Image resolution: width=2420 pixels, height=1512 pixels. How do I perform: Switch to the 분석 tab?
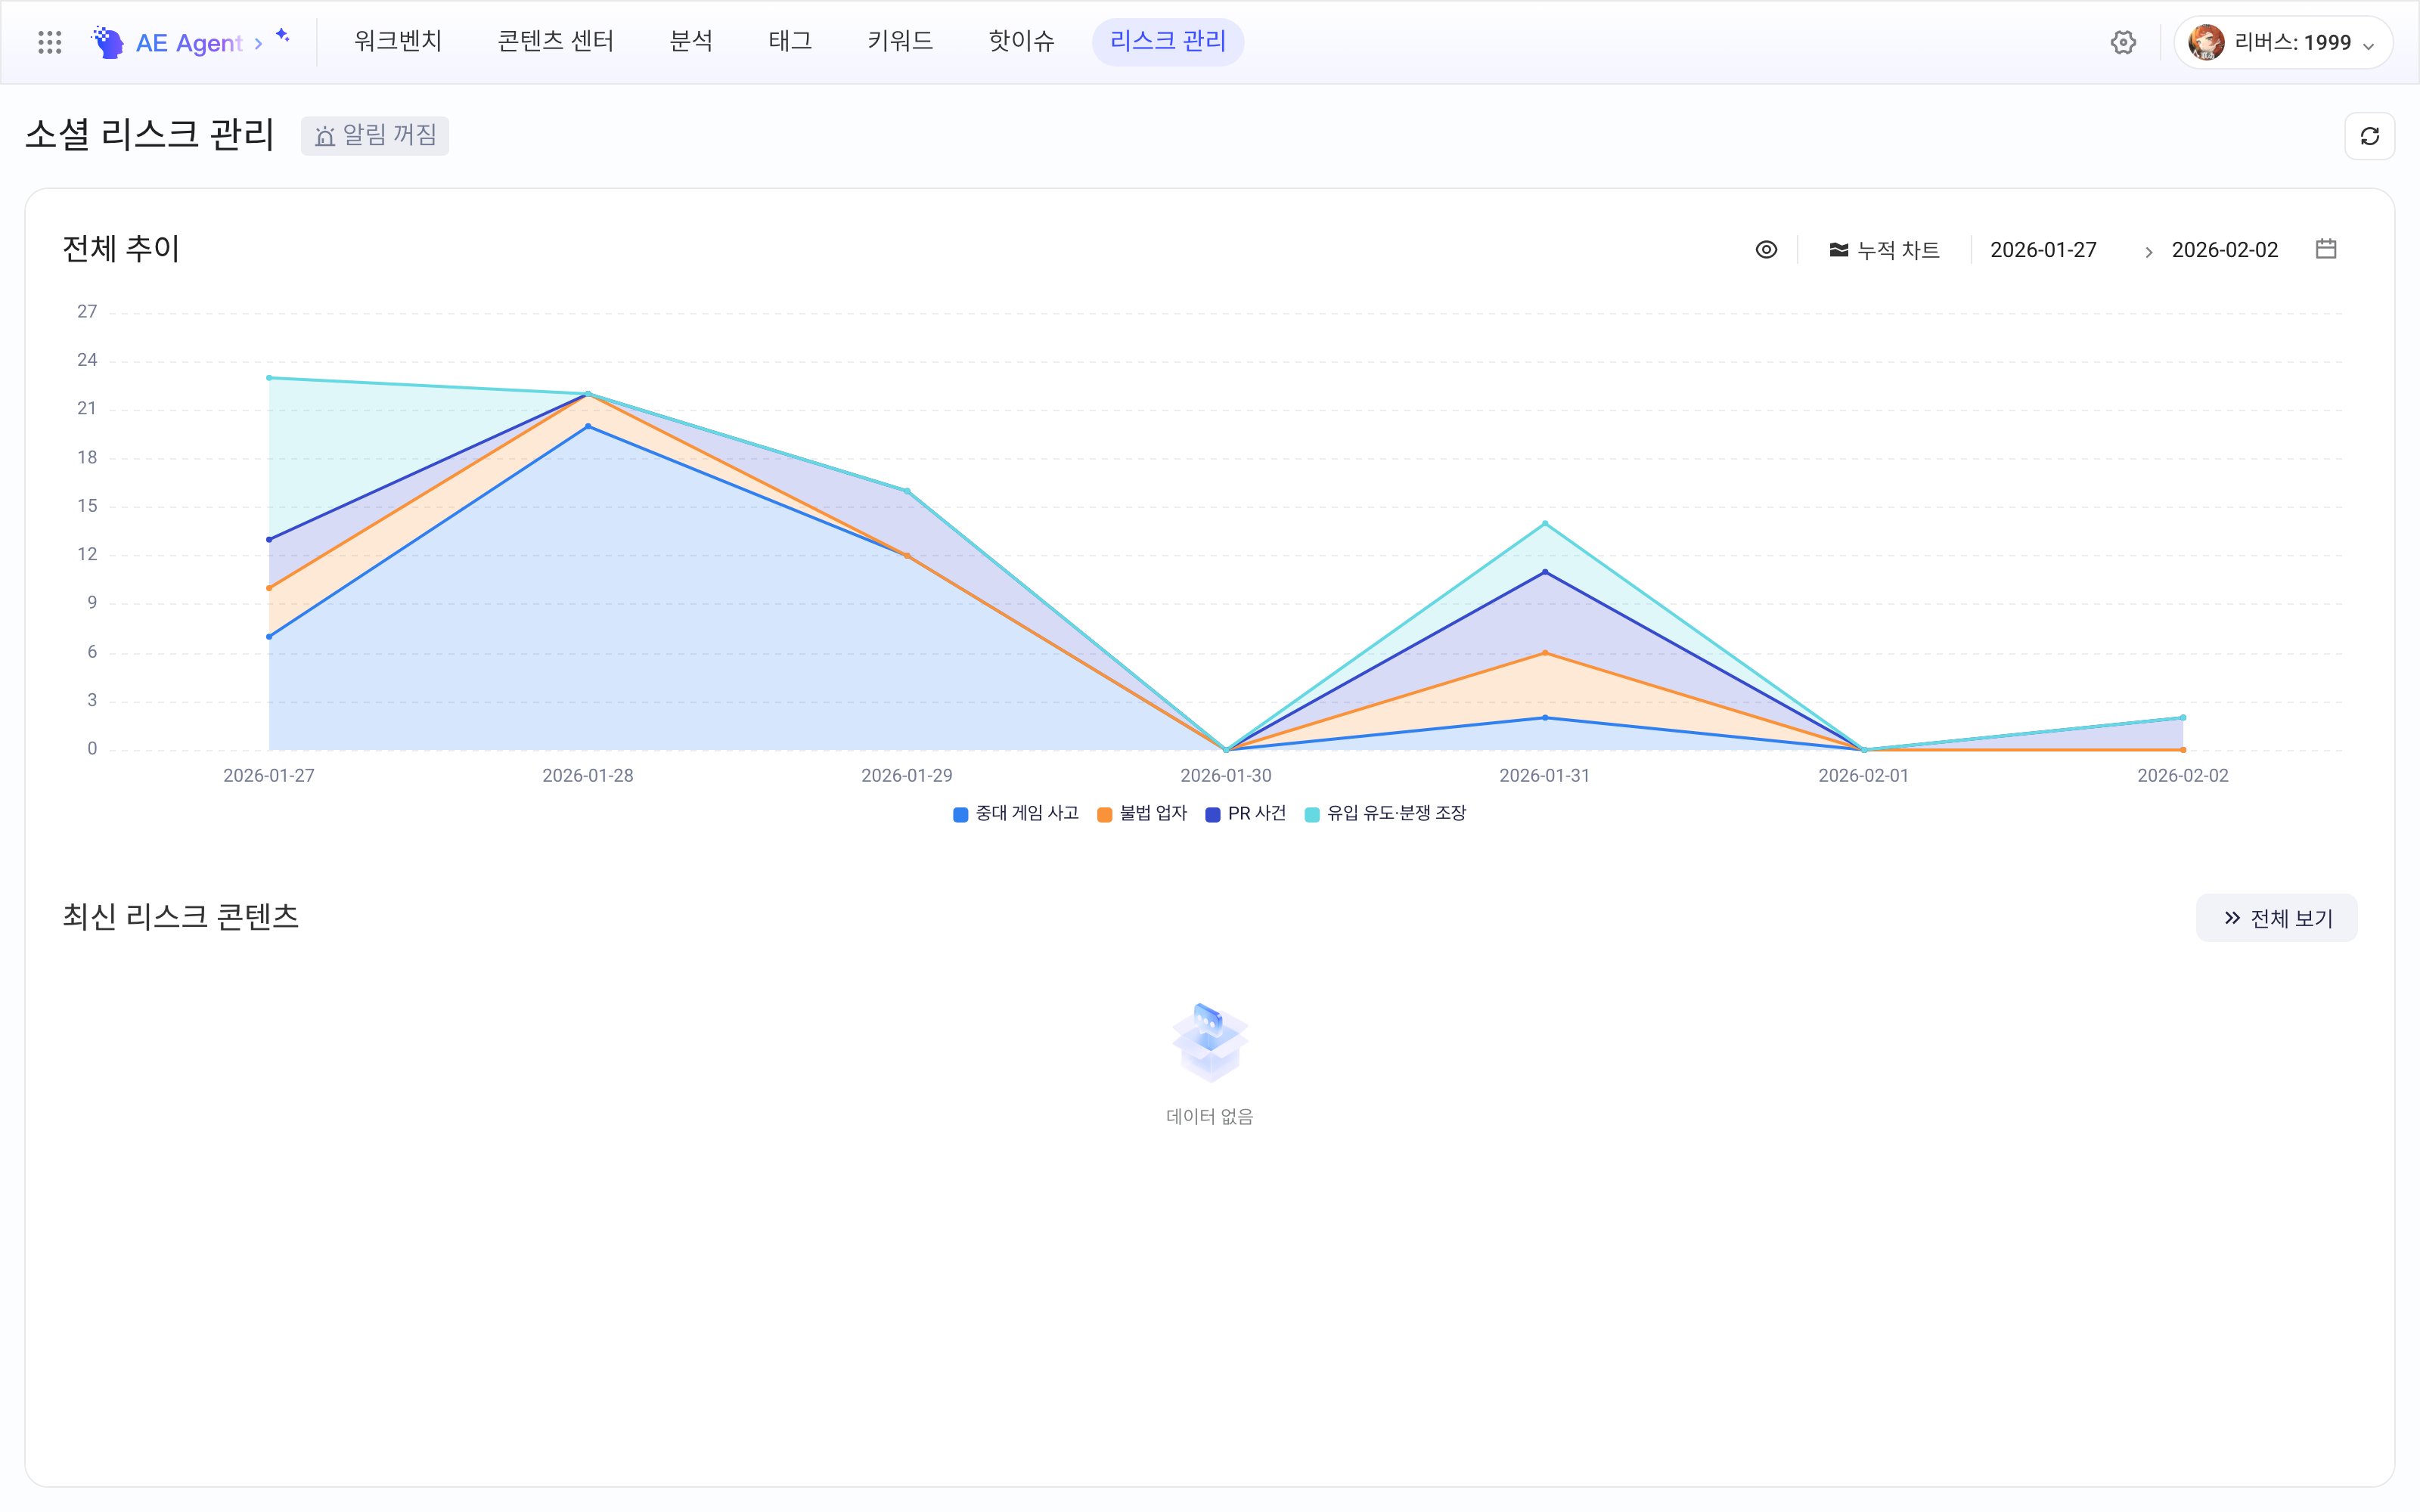coord(691,41)
